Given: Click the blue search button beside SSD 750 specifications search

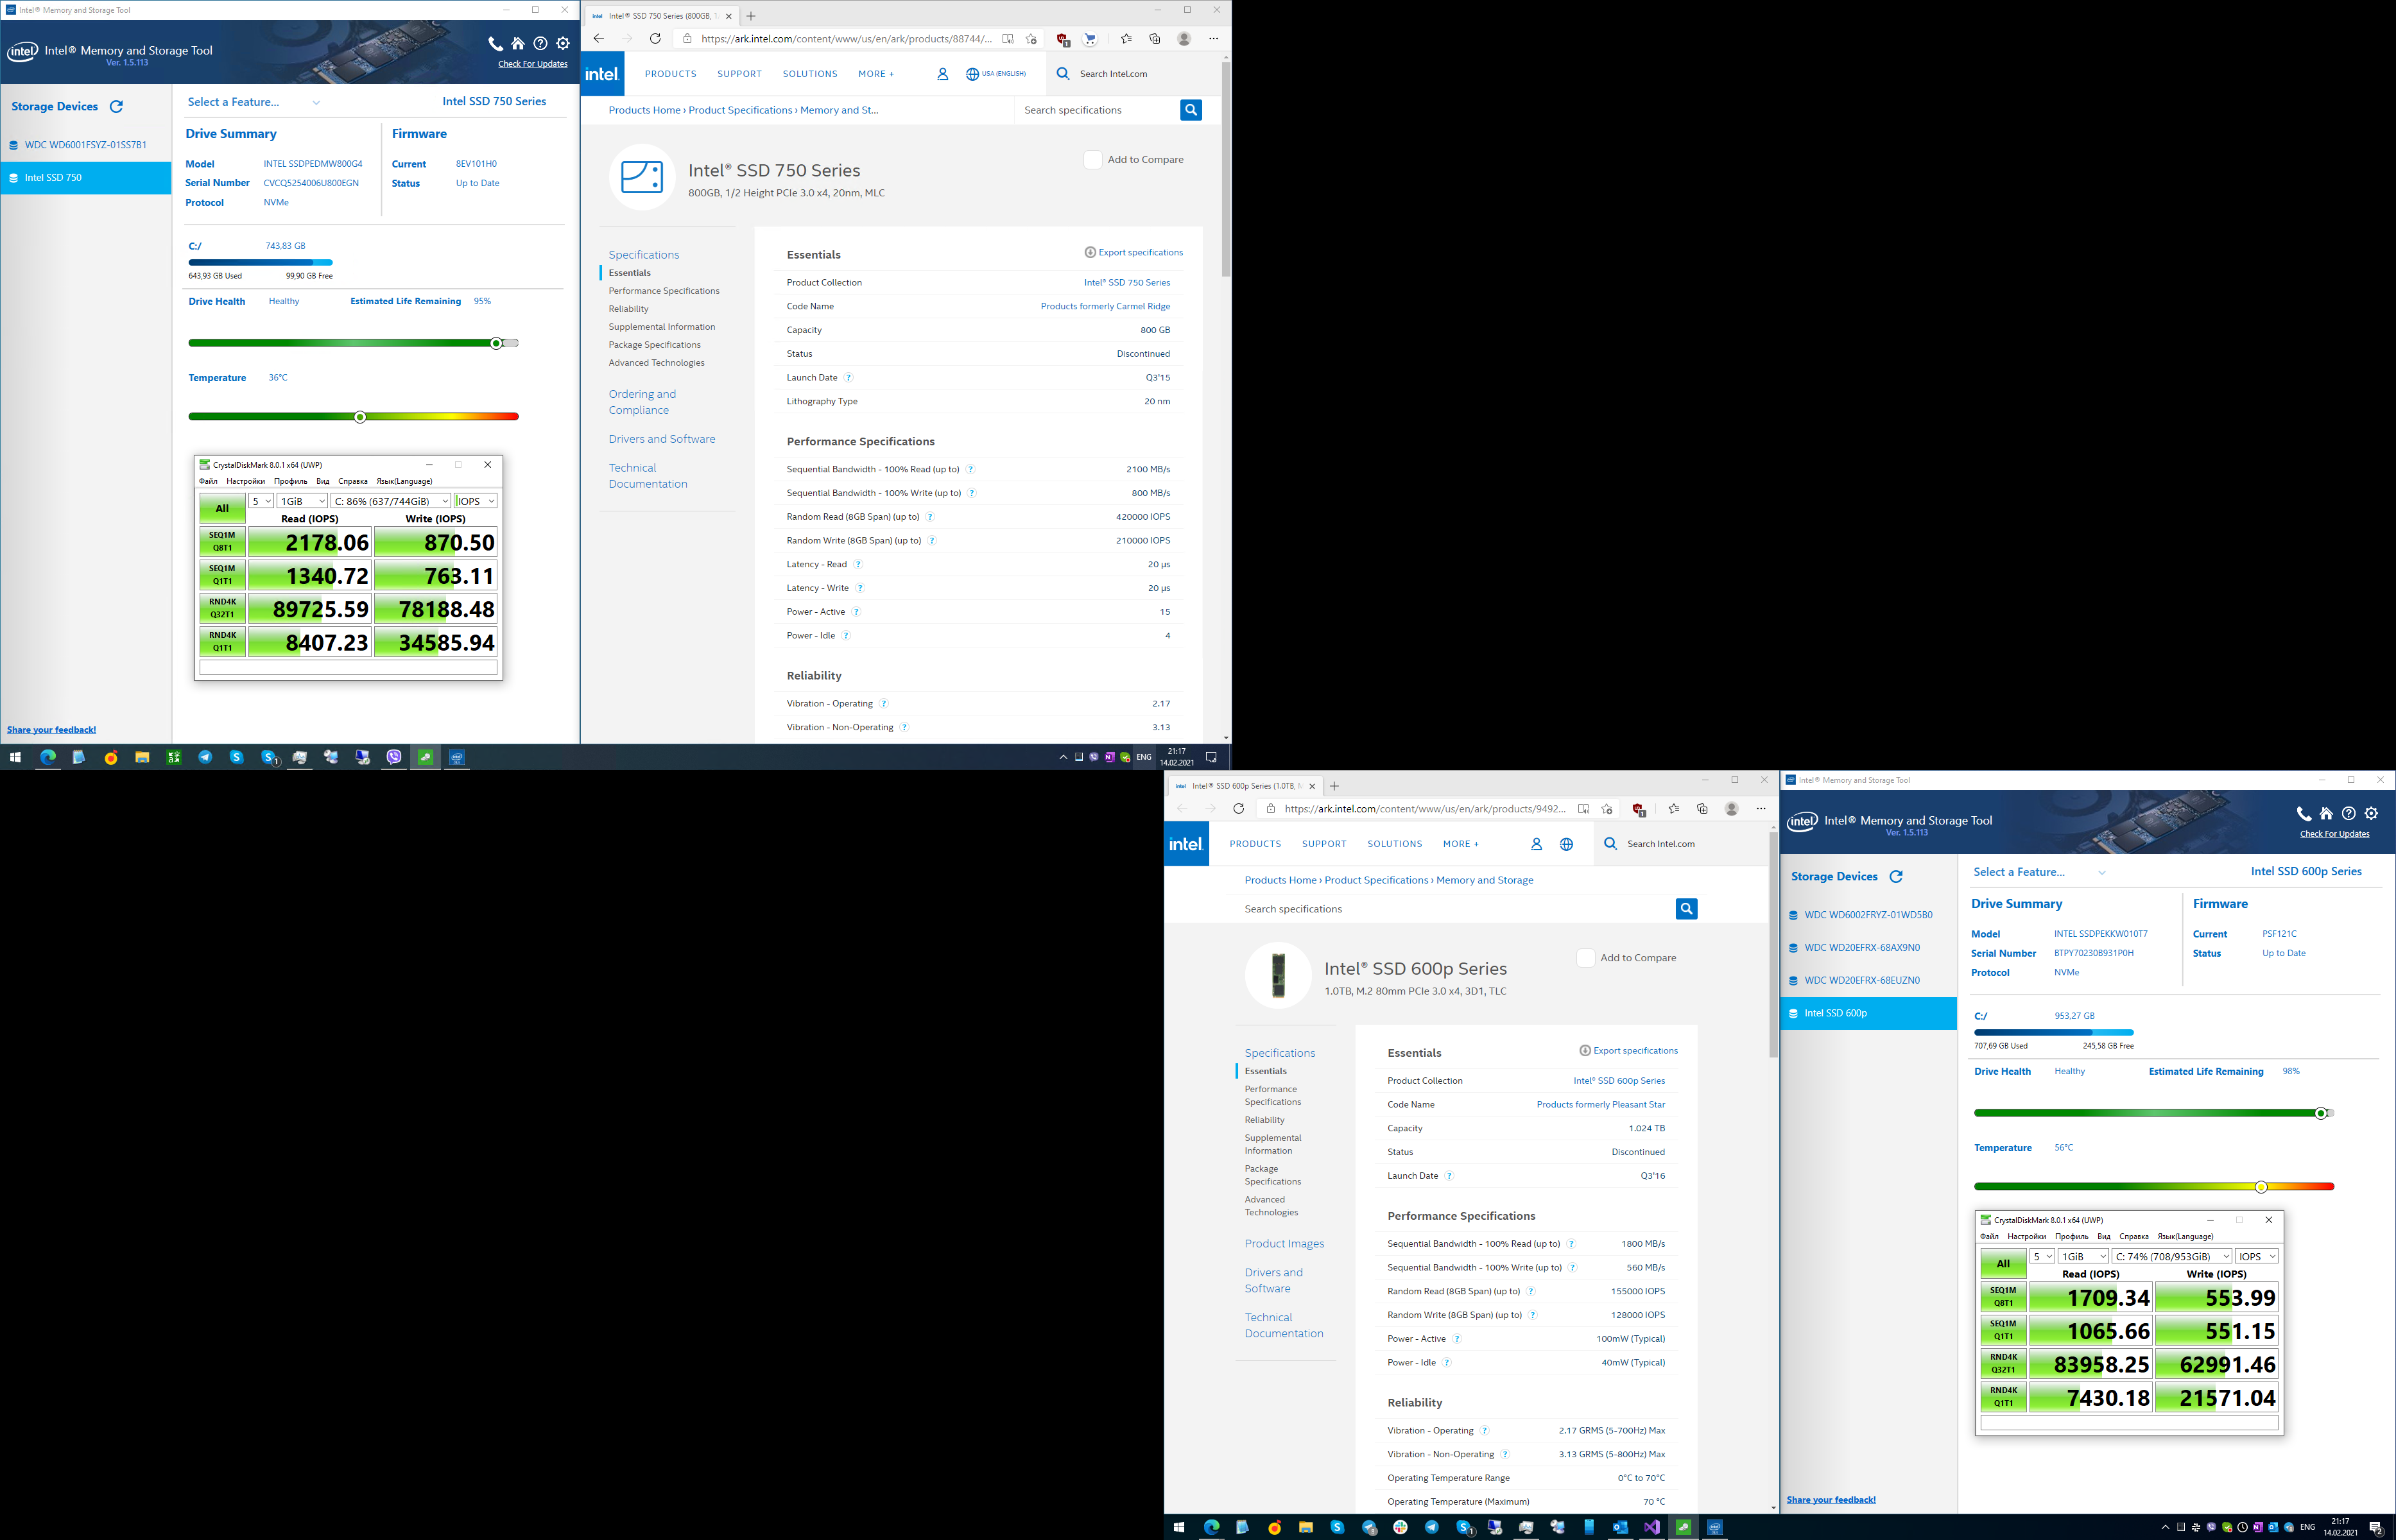Looking at the screenshot, I should click(1191, 110).
